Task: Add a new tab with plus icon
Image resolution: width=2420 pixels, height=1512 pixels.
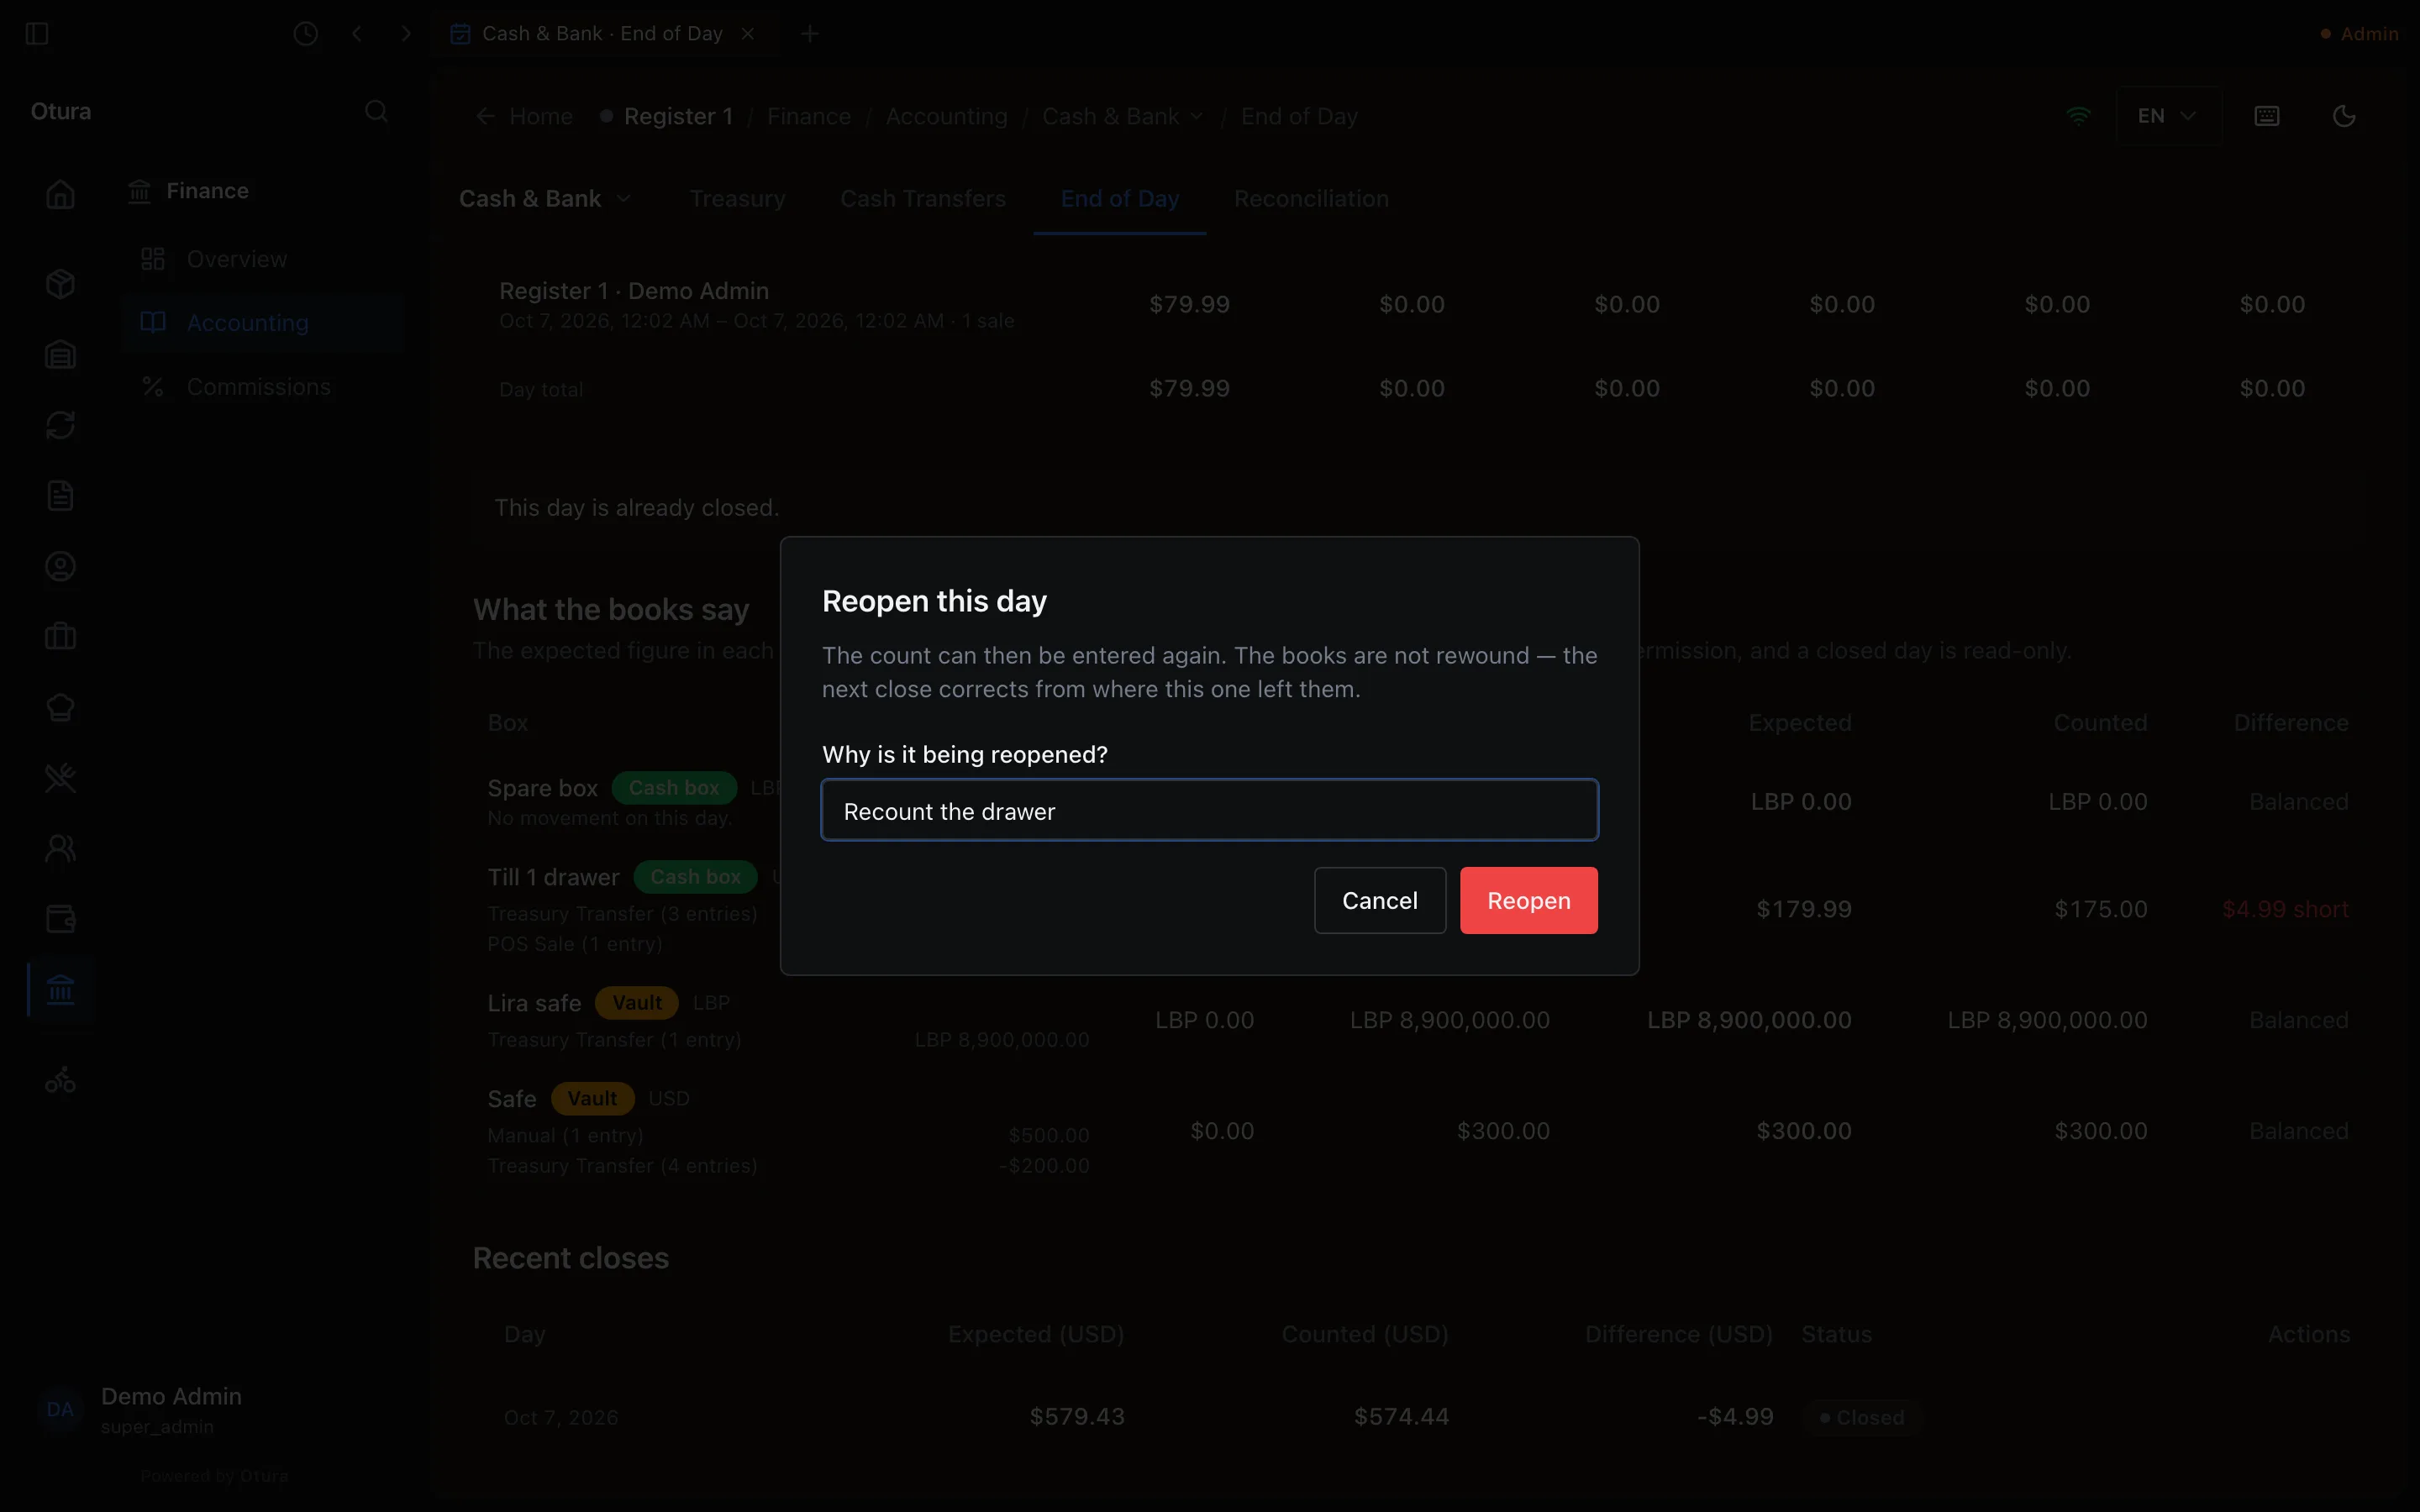Action: (x=810, y=34)
